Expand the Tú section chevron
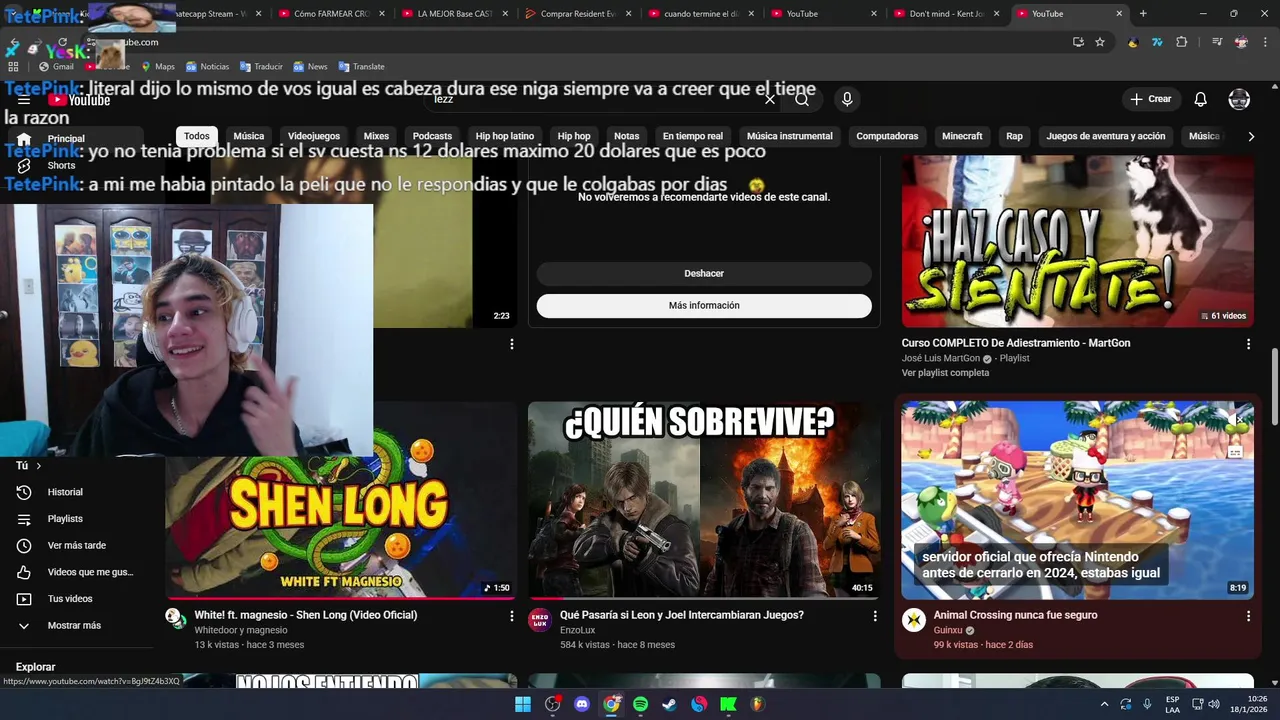This screenshot has height=720, width=1280. (x=39, y=466)
